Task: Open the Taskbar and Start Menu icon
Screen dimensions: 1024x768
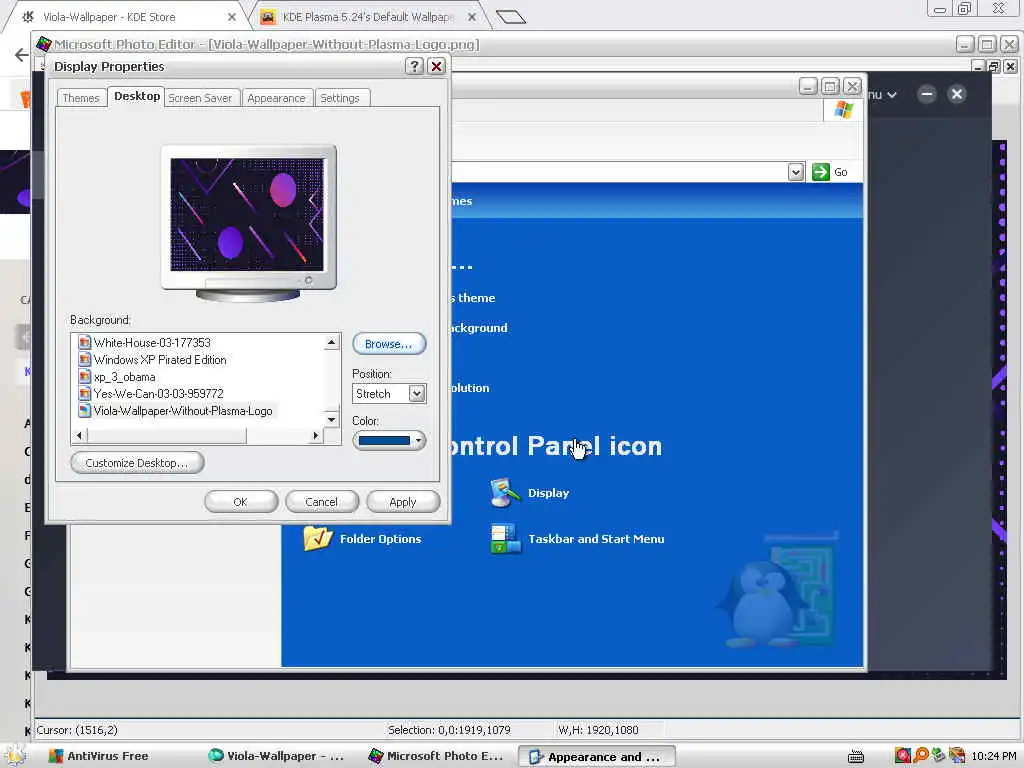Action: tap(505, 538)
